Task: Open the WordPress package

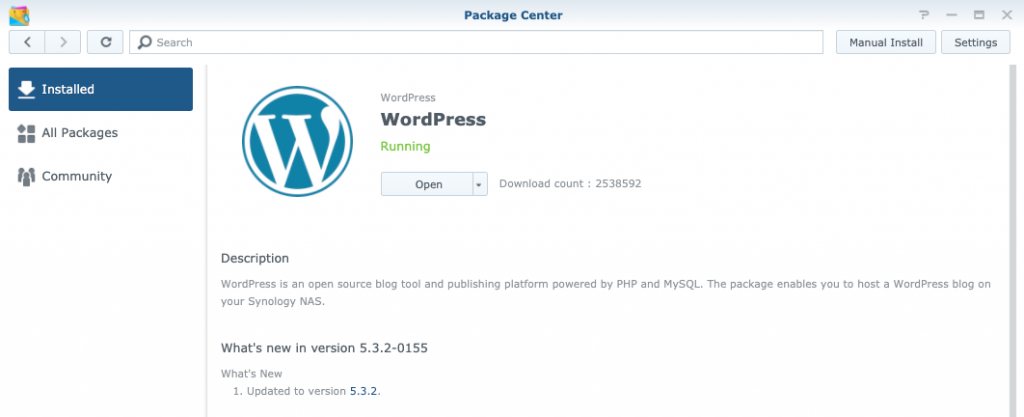Action: (427, 185)
